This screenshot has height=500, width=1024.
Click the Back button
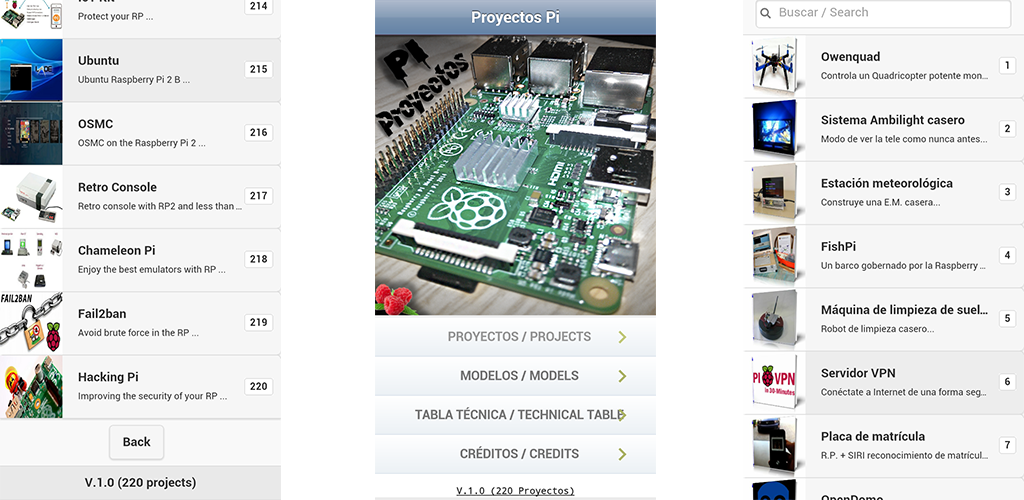pos(136,442)
